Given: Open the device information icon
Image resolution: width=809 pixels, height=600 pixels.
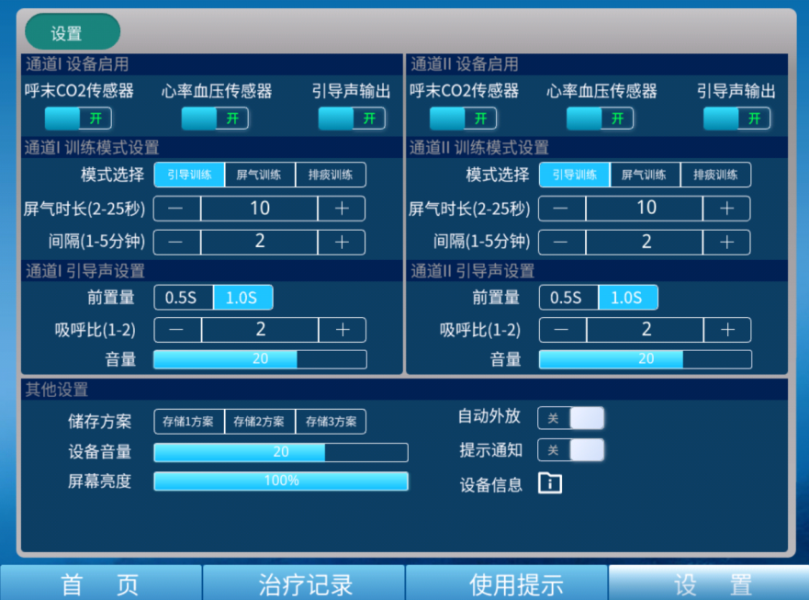Looking at the screenshot, I should 550,483.
